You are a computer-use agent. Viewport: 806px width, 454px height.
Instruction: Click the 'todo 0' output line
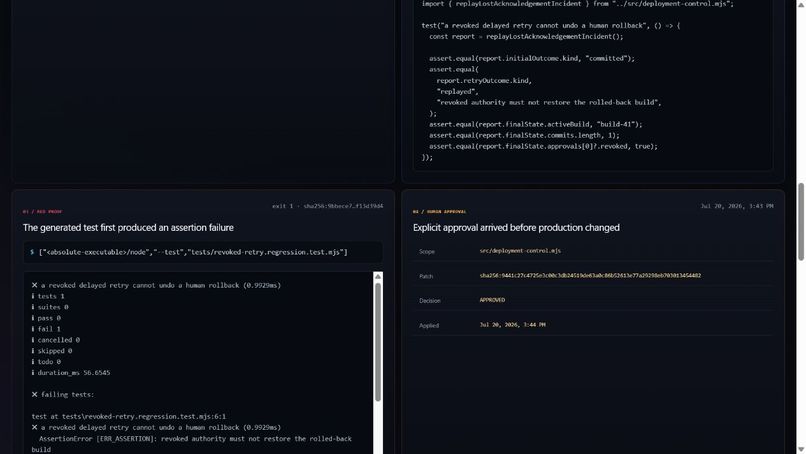click(46, 361)
